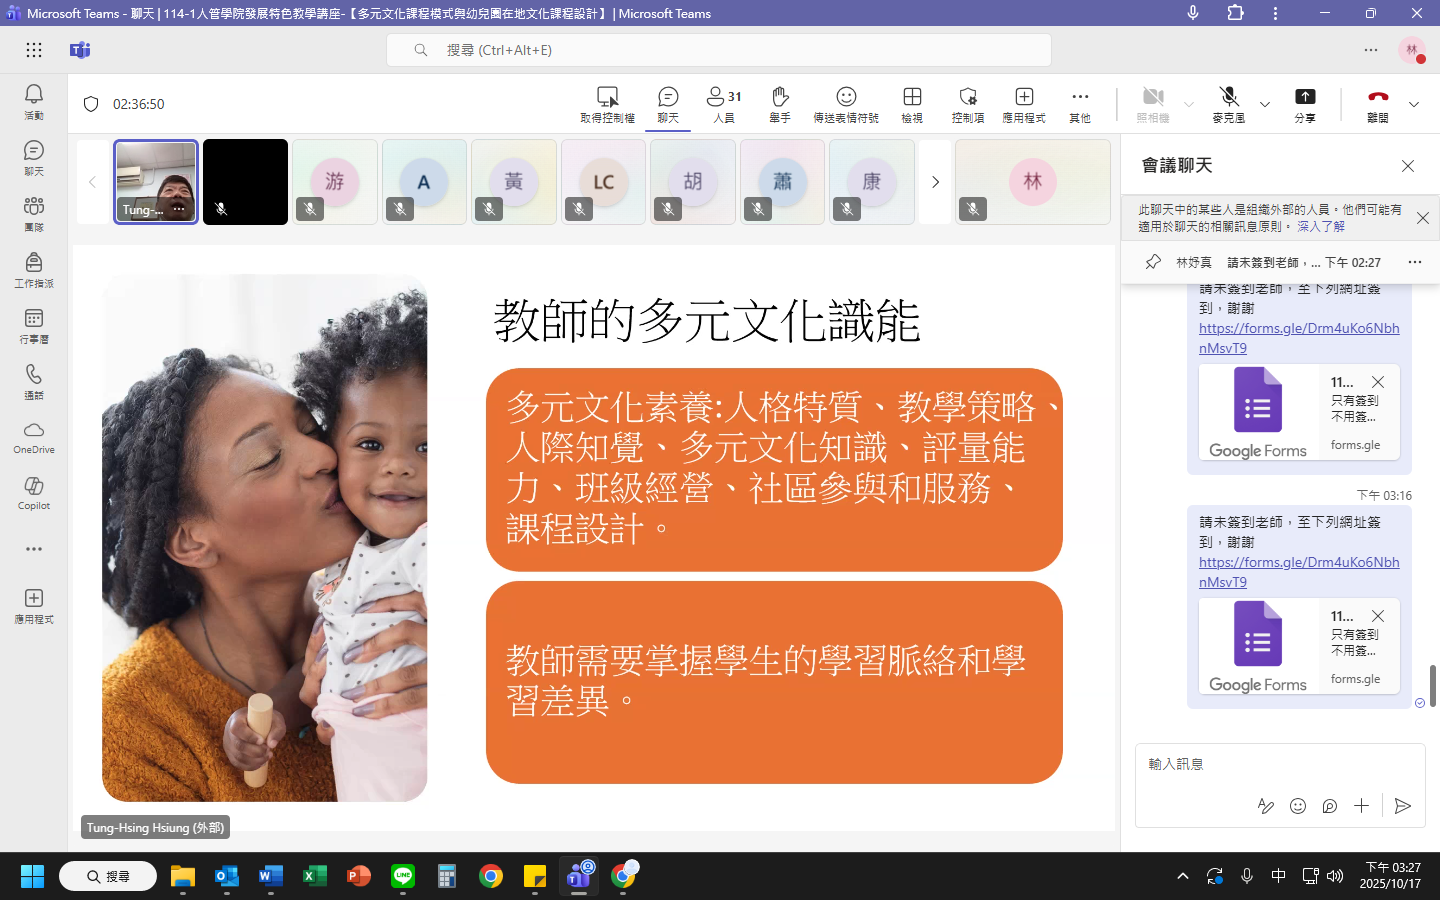Open OneDrive from the left sidebar
Screen dimensions: 1440x900
(x=33, y=436)
